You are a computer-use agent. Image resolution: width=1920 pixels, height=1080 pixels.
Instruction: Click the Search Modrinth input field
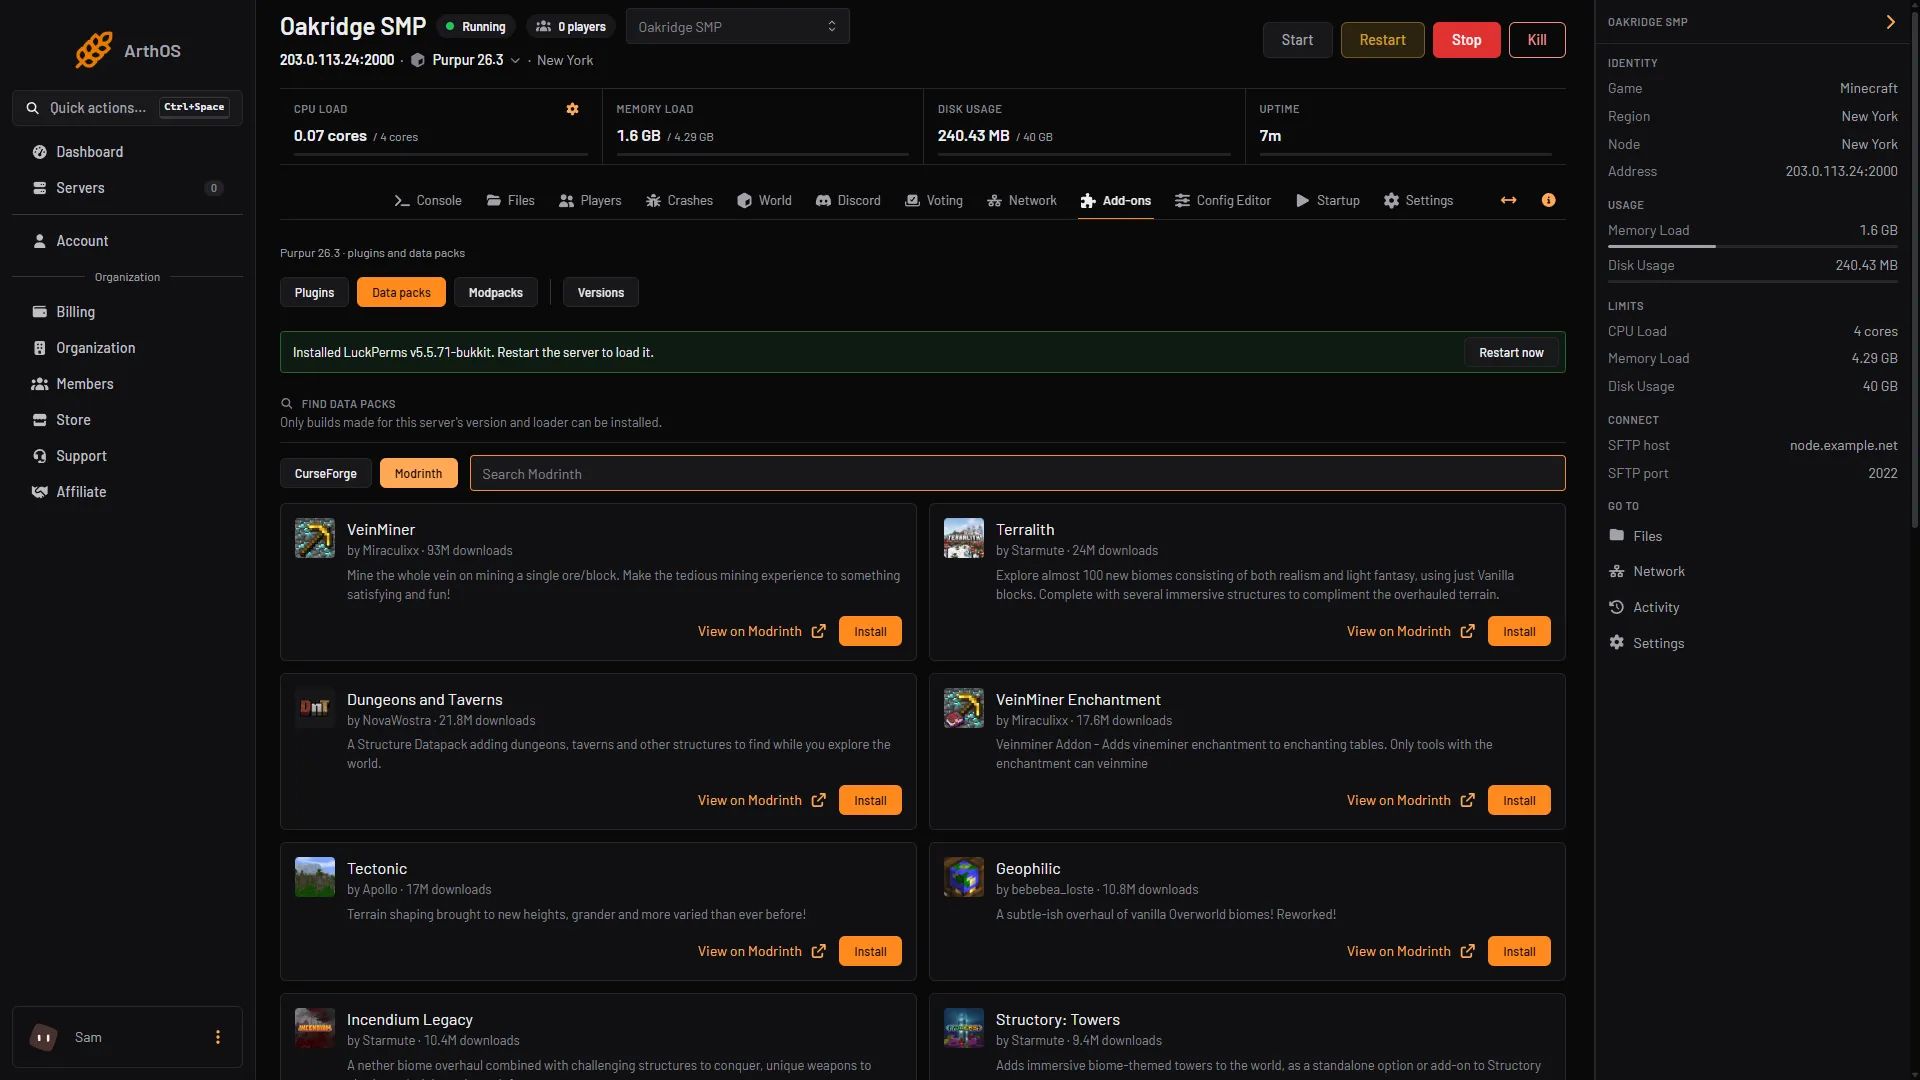click(1017, 473)
